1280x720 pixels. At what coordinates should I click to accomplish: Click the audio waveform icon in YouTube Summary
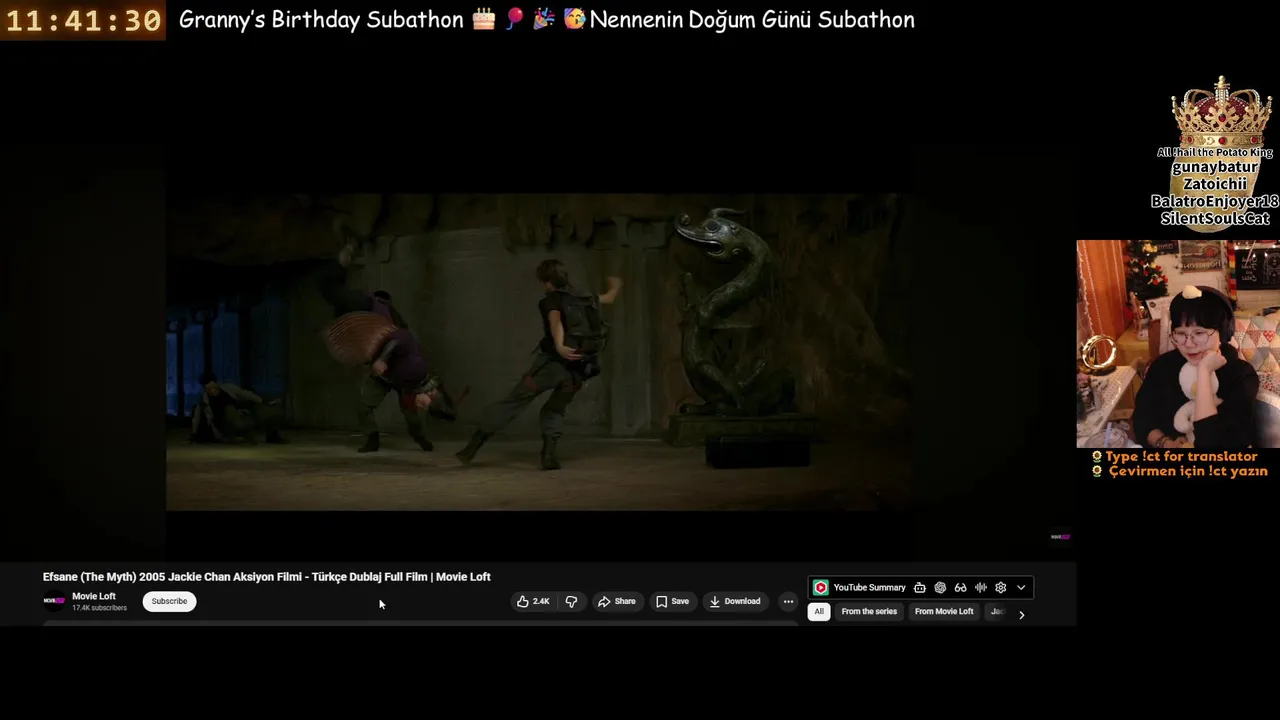pyautogui.click(x=980, y=588)
